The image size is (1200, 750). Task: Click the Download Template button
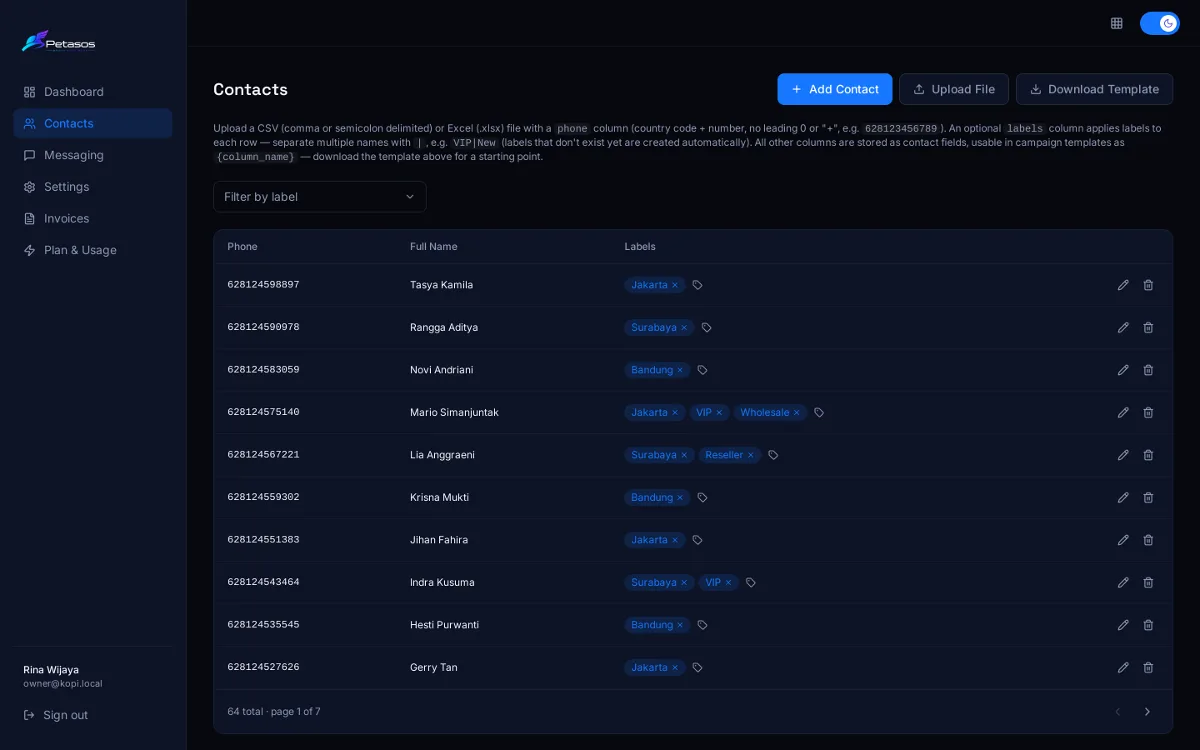click(x=1094, y=89)
